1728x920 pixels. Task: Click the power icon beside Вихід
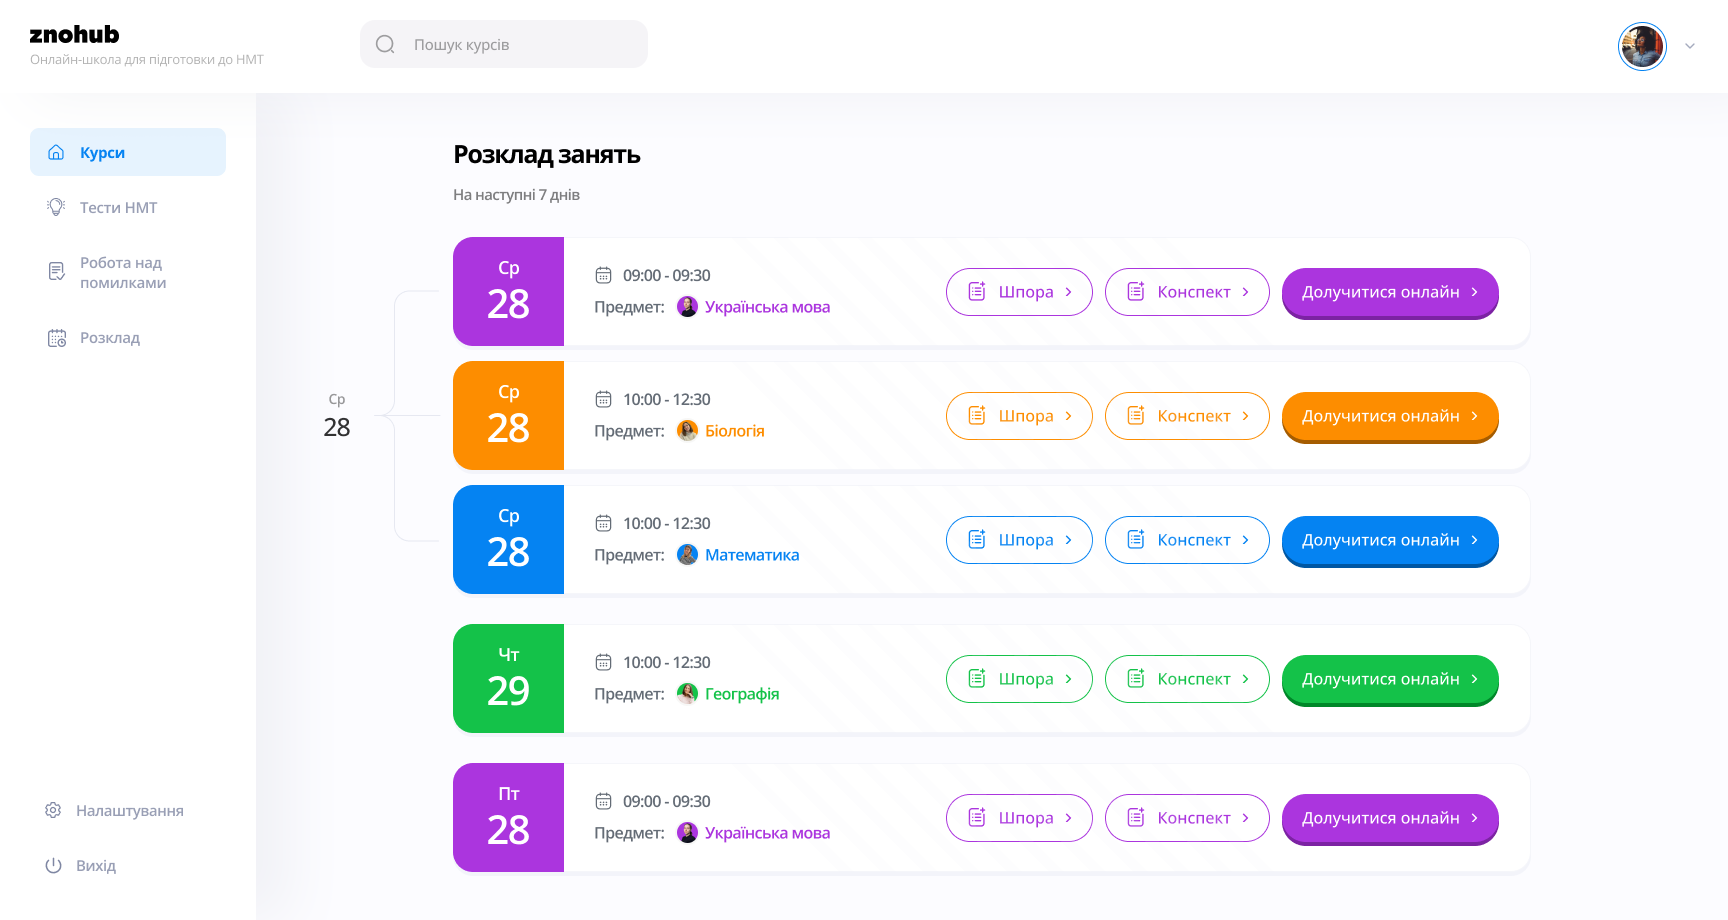point(53,865)
